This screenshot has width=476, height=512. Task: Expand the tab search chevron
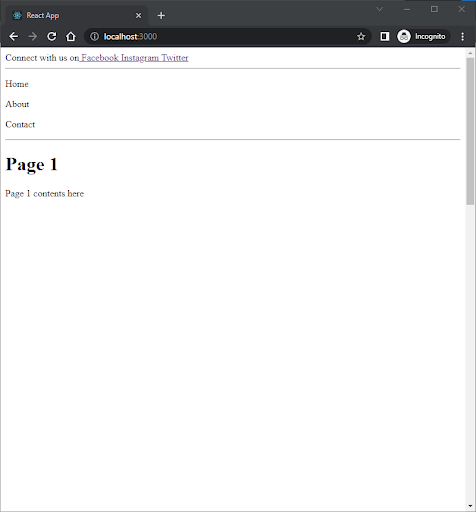(x=379, y=9)
